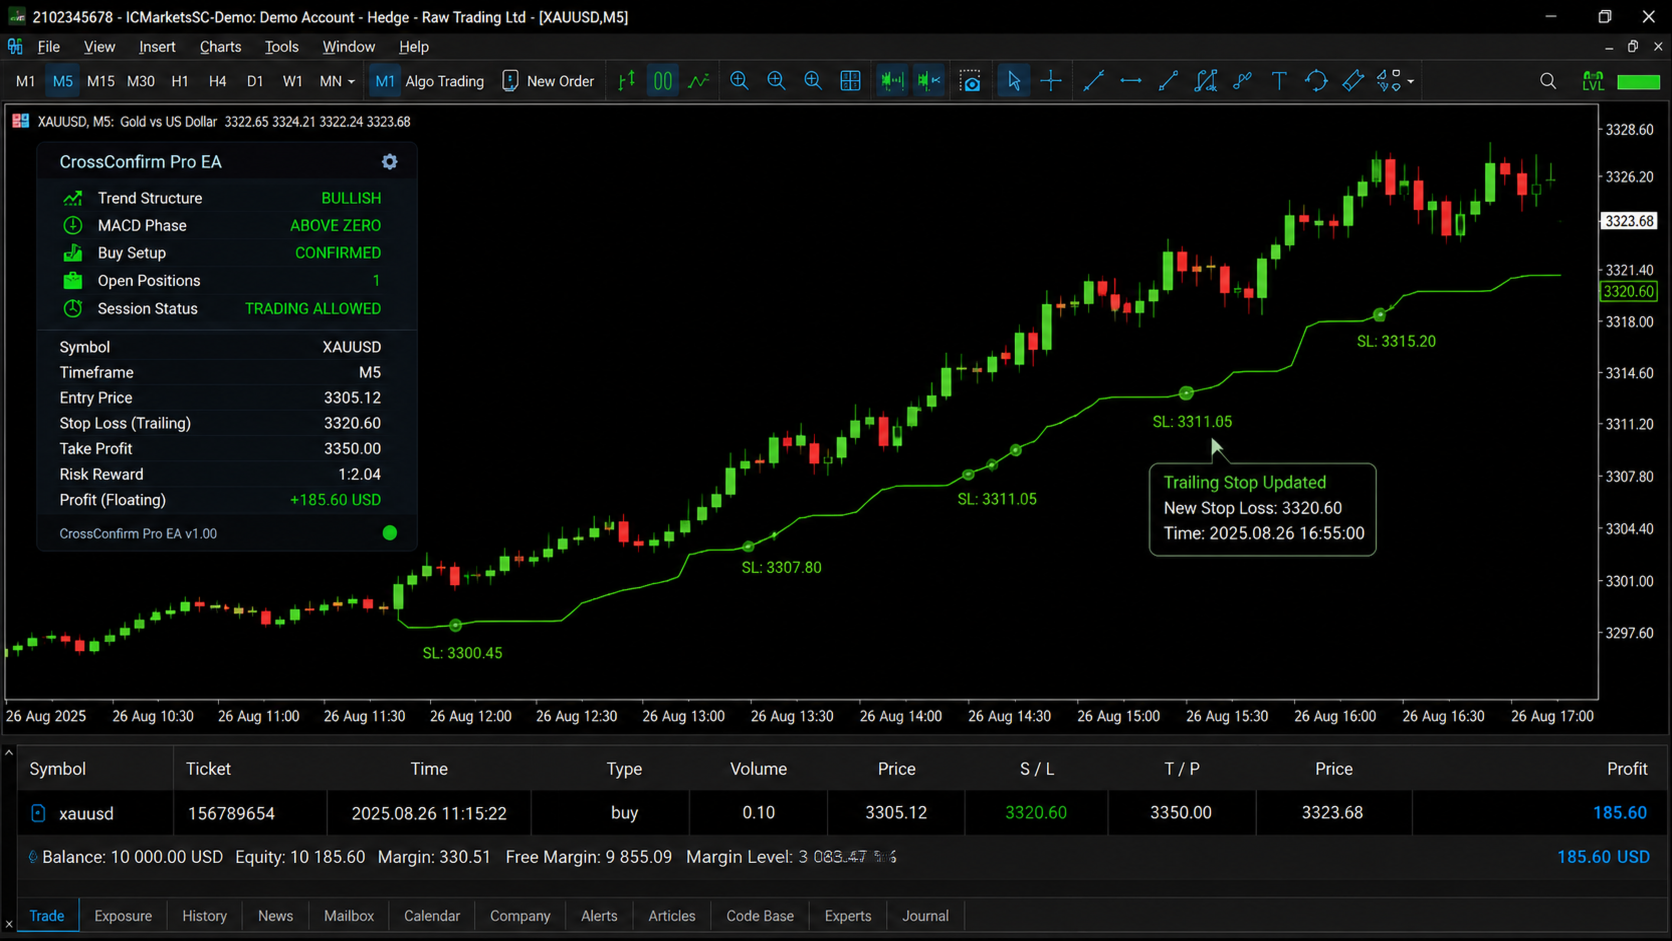Click the SL: 3300.45 chart marker label
Screen dimensions: 1672x941
pos(462,653)
